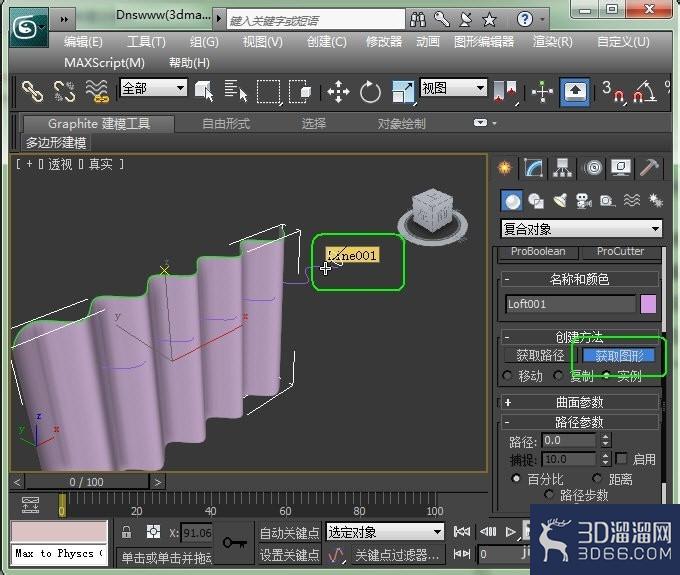The height and width of the screenshot is (575, 680).
Task: Activate the Select and Scale tool
Action: 403,92
